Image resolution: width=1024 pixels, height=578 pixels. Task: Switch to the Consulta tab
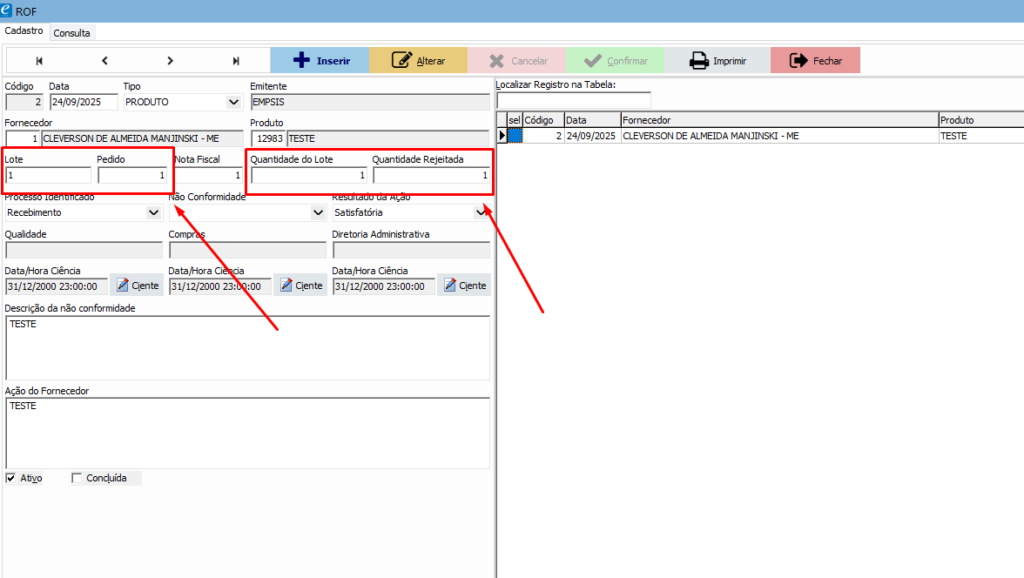(x=72, y=33)
